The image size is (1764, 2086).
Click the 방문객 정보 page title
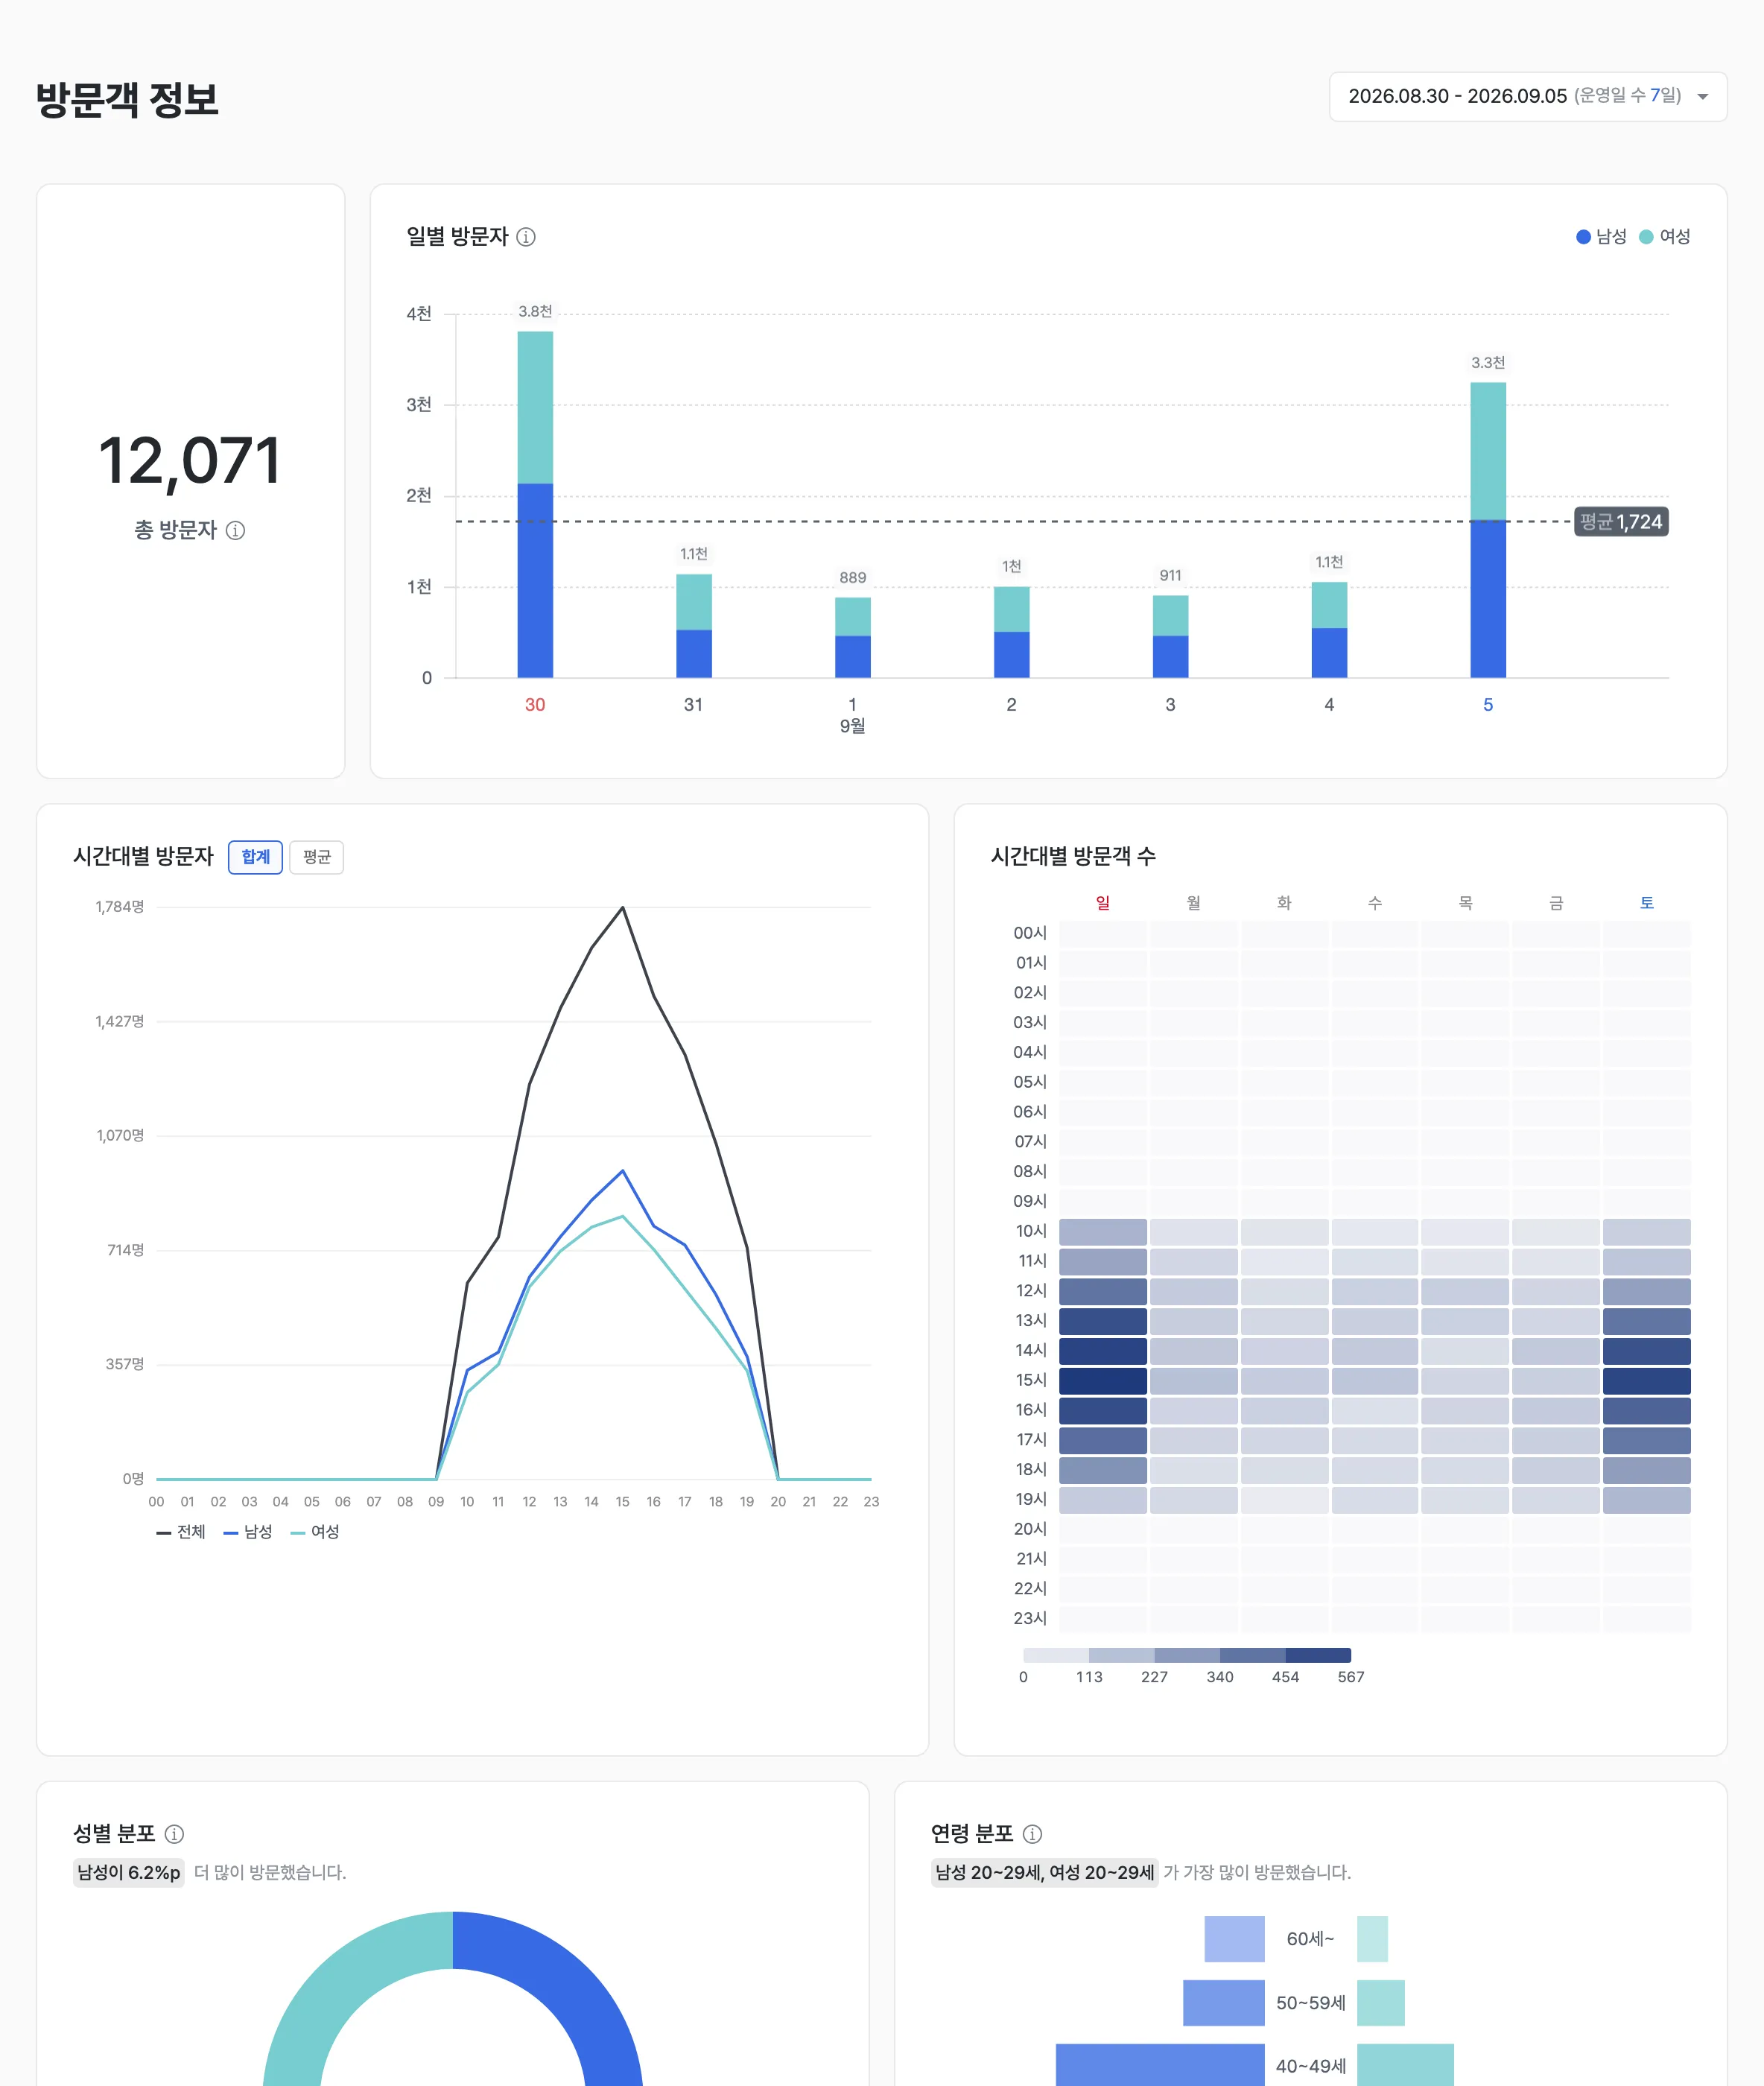(127, 100)
